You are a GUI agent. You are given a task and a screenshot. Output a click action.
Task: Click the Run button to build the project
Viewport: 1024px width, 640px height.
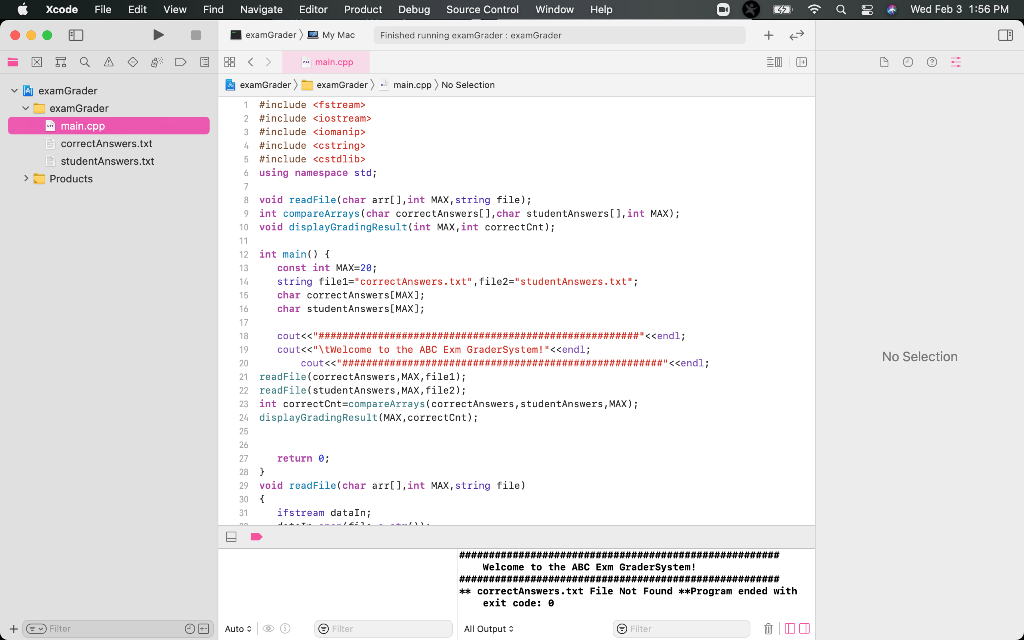click(157, 34)
